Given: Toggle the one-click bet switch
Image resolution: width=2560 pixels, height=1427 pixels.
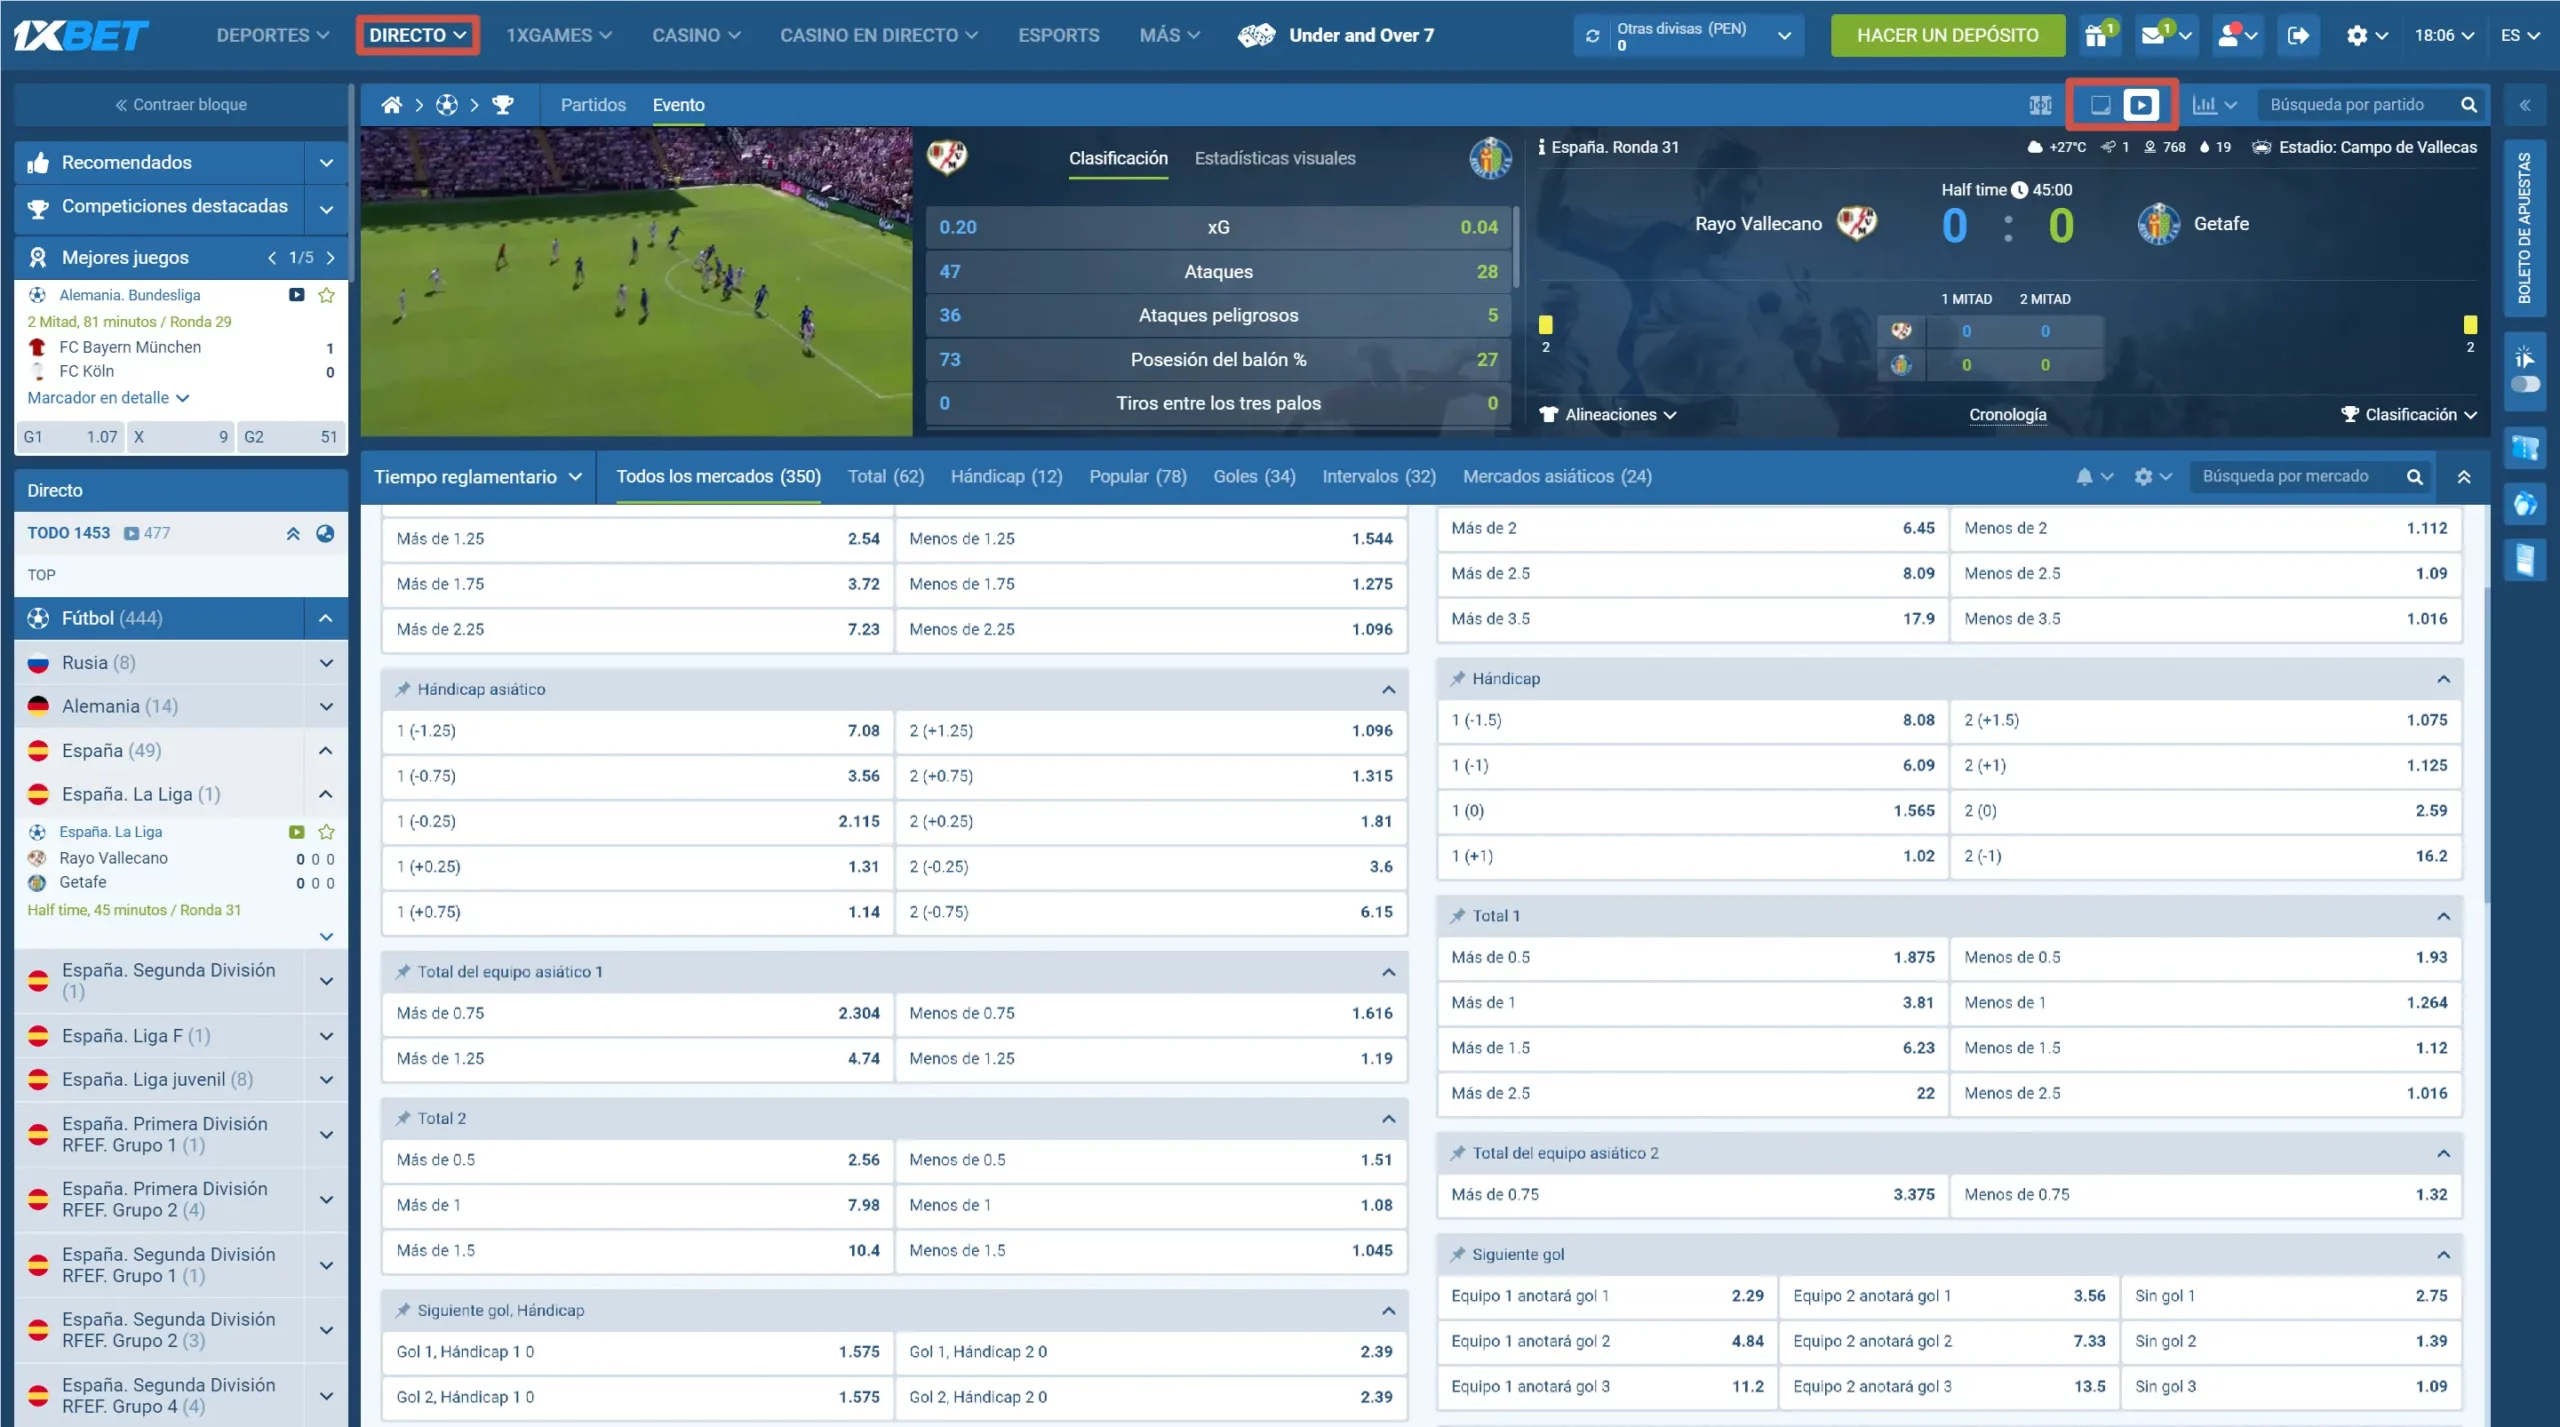Looking at the screenshot, I should tap(2524, 384).
